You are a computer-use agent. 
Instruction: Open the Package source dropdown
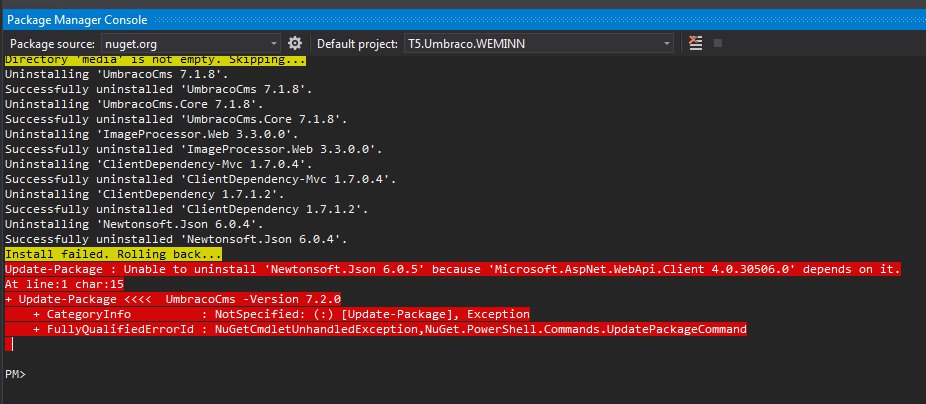pos(191,43)
